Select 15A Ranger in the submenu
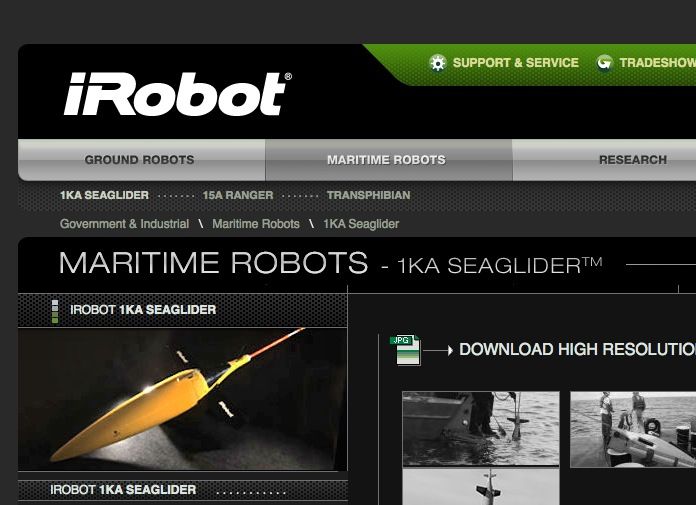696x505 pixels. click(x=238, y=195)
